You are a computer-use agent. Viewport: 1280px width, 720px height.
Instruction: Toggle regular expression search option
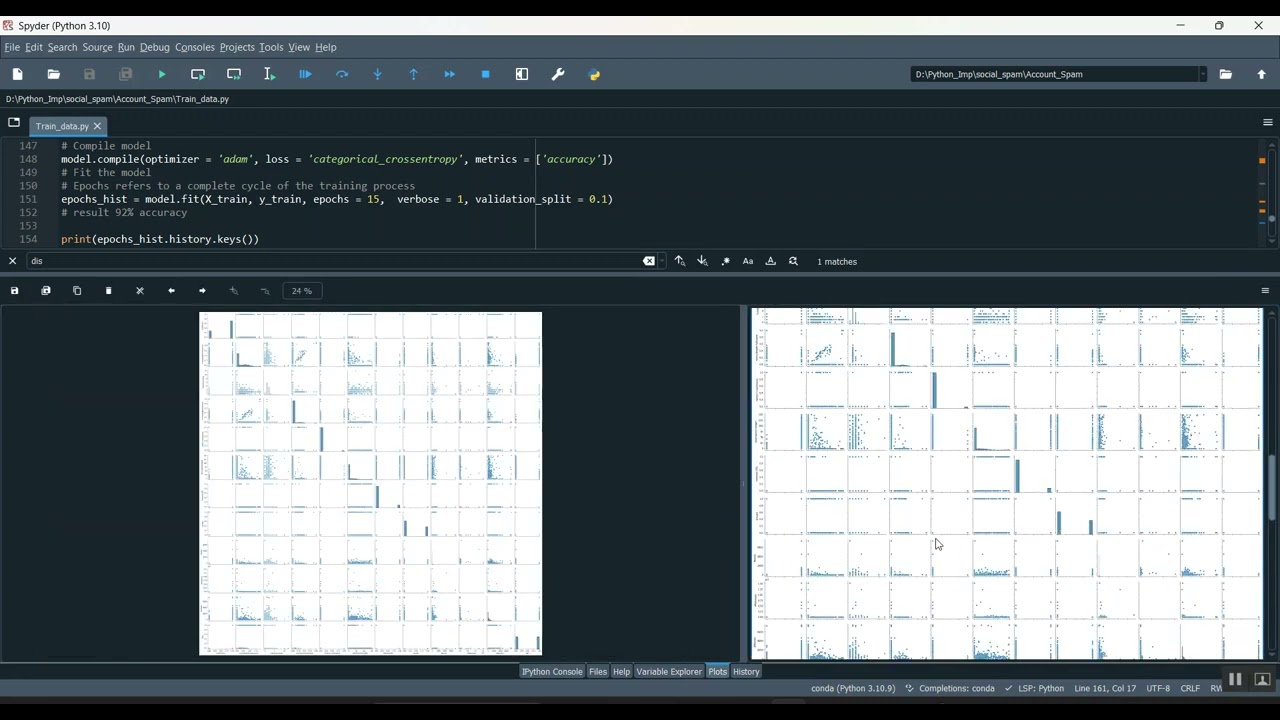coord(725,261)
